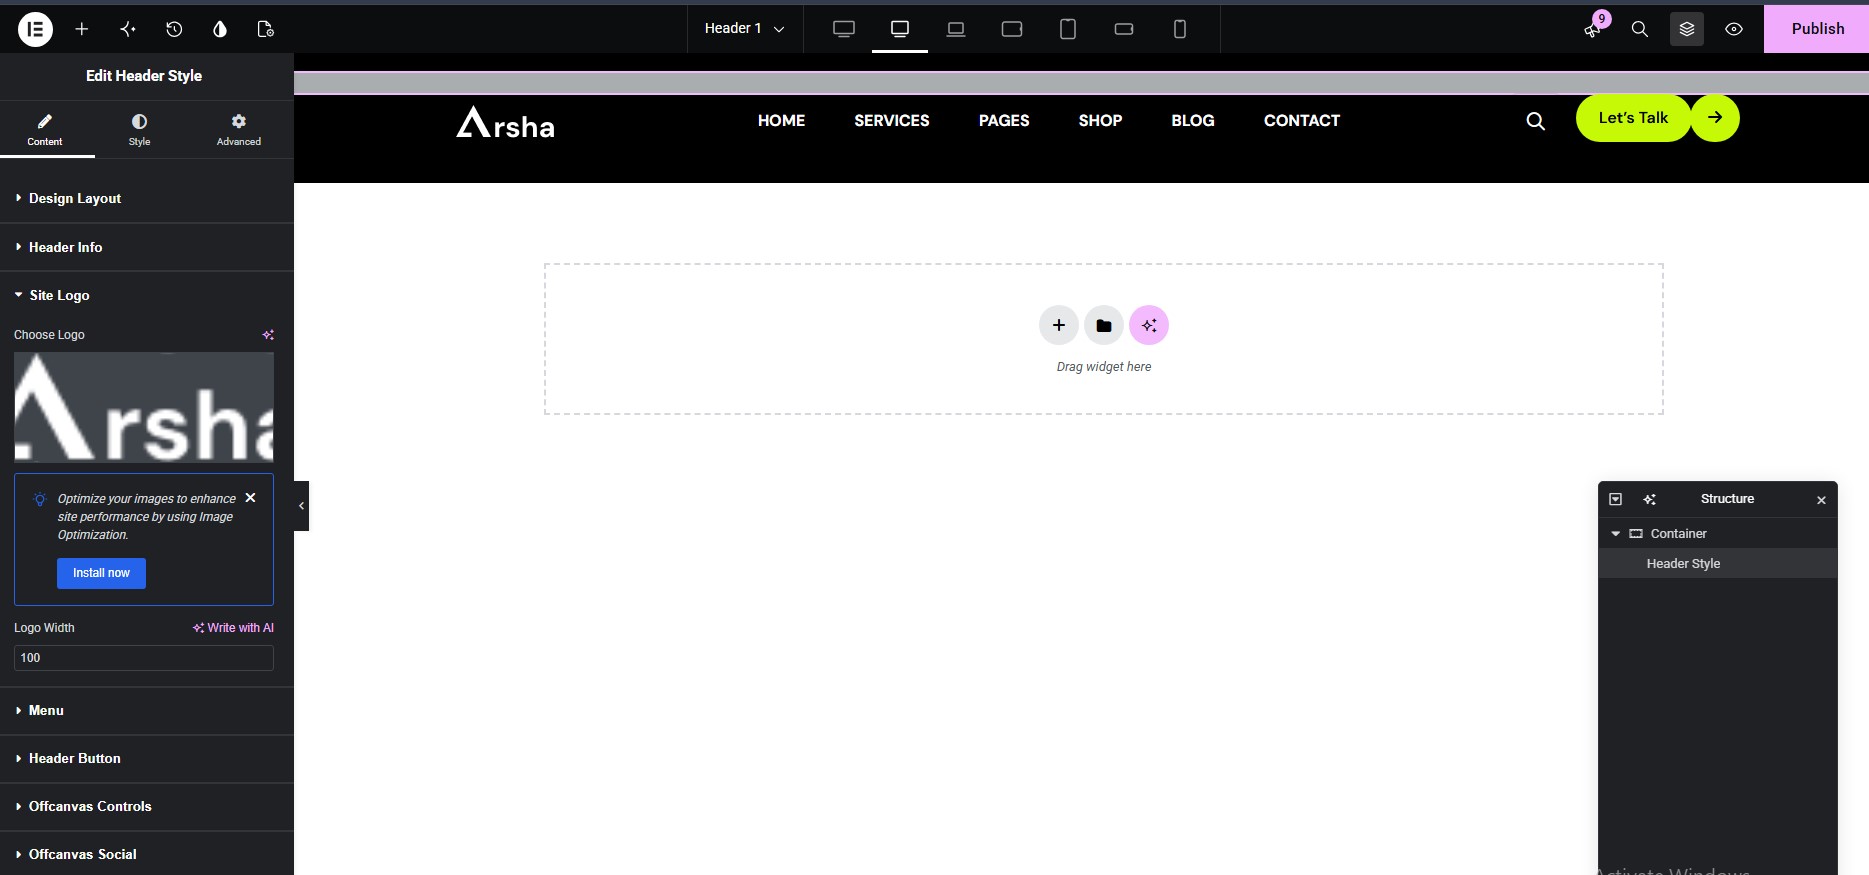This screenshot has height=875, width=1869.
Task: Add a template from the folder icon
Action: [1104, 325]
